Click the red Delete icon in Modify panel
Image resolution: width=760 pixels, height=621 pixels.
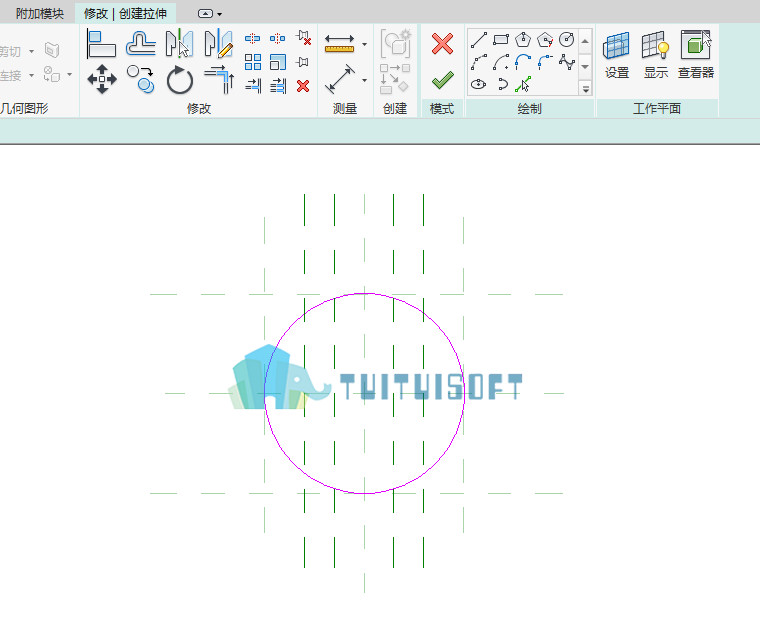pos(303,86)
